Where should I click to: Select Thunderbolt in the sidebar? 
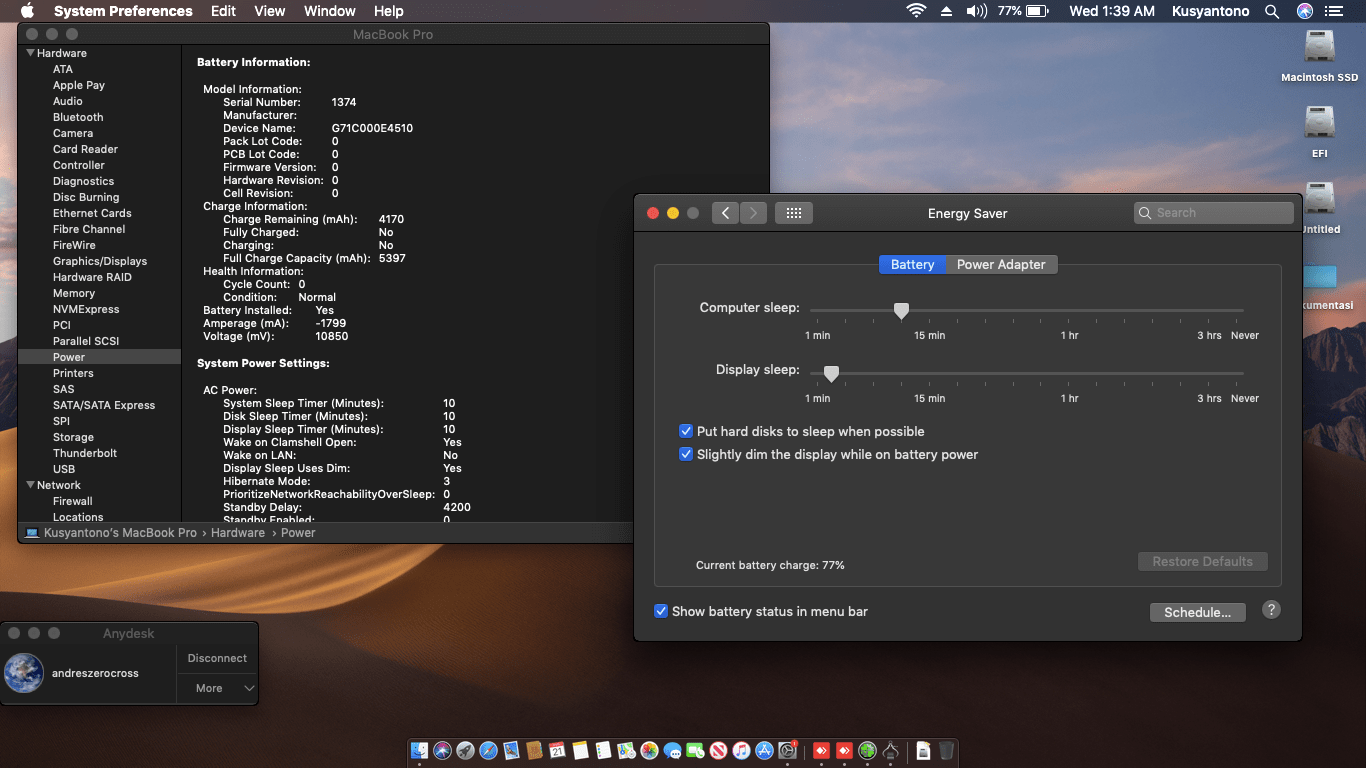[85, 453]
